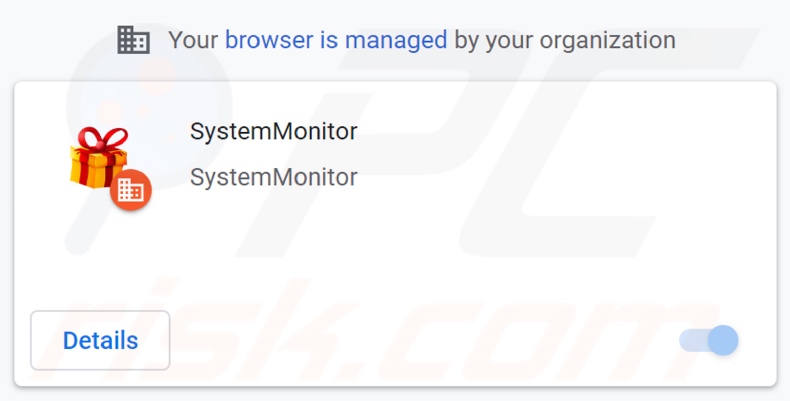Click the light-blue track of the switch
The image size is (790, 401).
point(691,340)
